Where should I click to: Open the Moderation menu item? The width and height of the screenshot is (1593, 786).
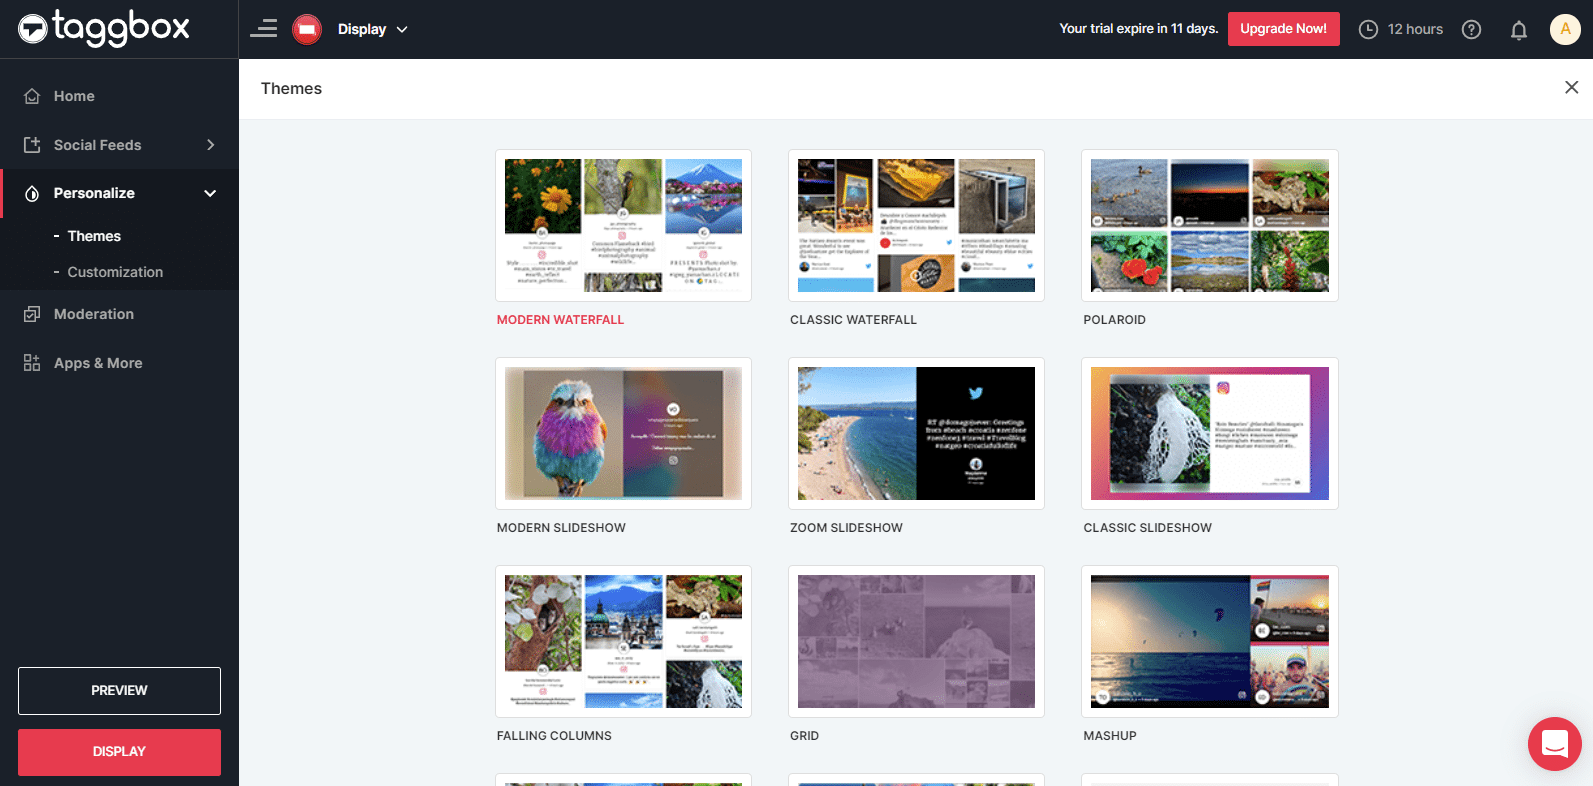coord(93,314)
